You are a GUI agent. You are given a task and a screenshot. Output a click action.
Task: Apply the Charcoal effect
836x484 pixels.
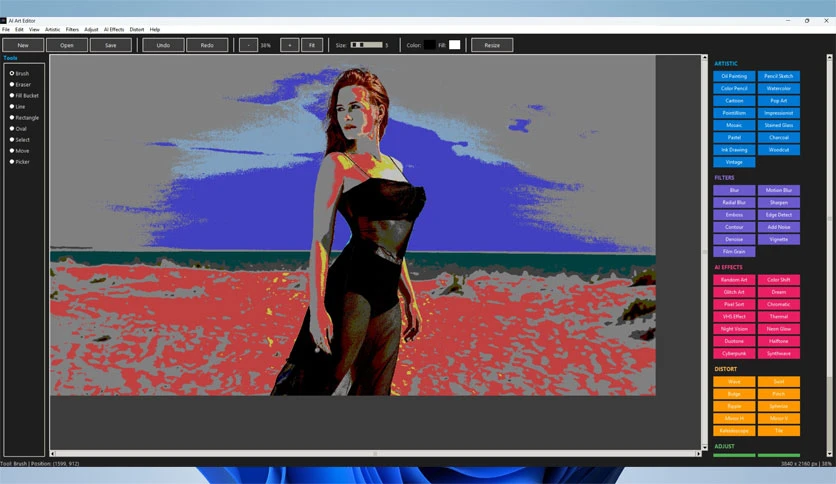778,138
